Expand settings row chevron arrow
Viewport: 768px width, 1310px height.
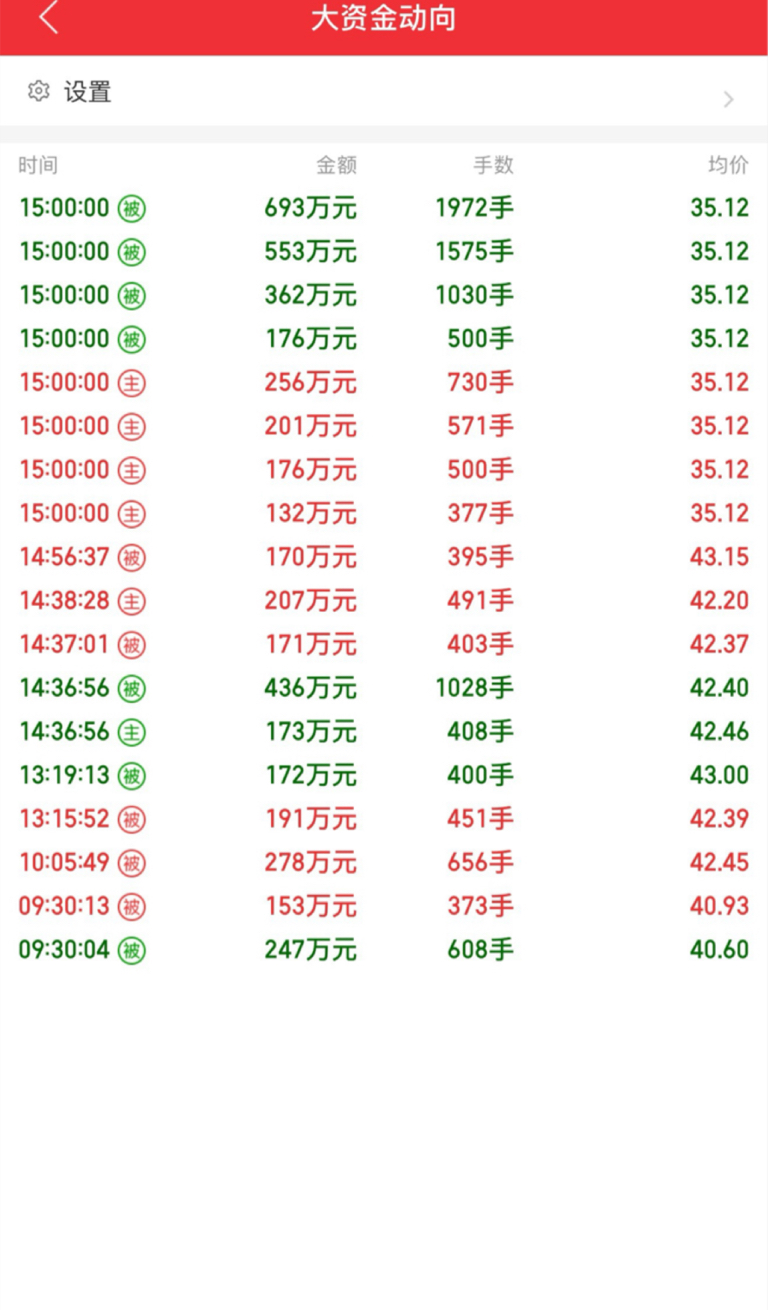tap(728, 99)
